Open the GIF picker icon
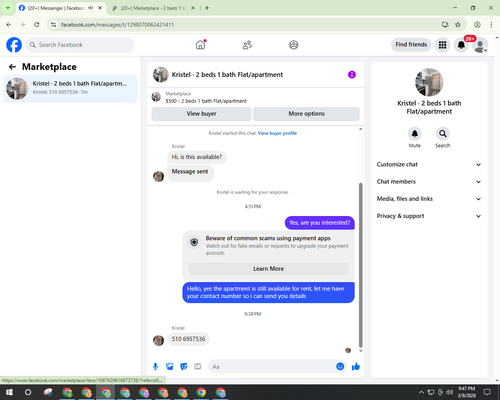Screen dimensions: 500x400 point(198,367)
